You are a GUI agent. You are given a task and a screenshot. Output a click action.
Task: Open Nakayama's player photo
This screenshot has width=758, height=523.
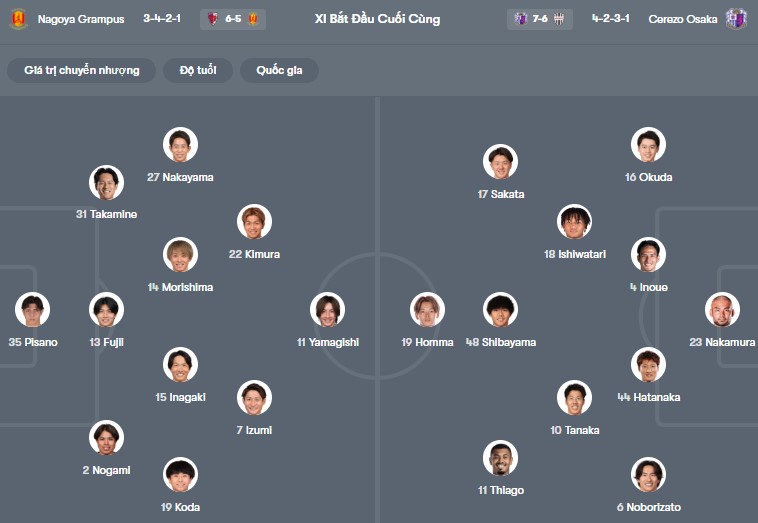180,145
